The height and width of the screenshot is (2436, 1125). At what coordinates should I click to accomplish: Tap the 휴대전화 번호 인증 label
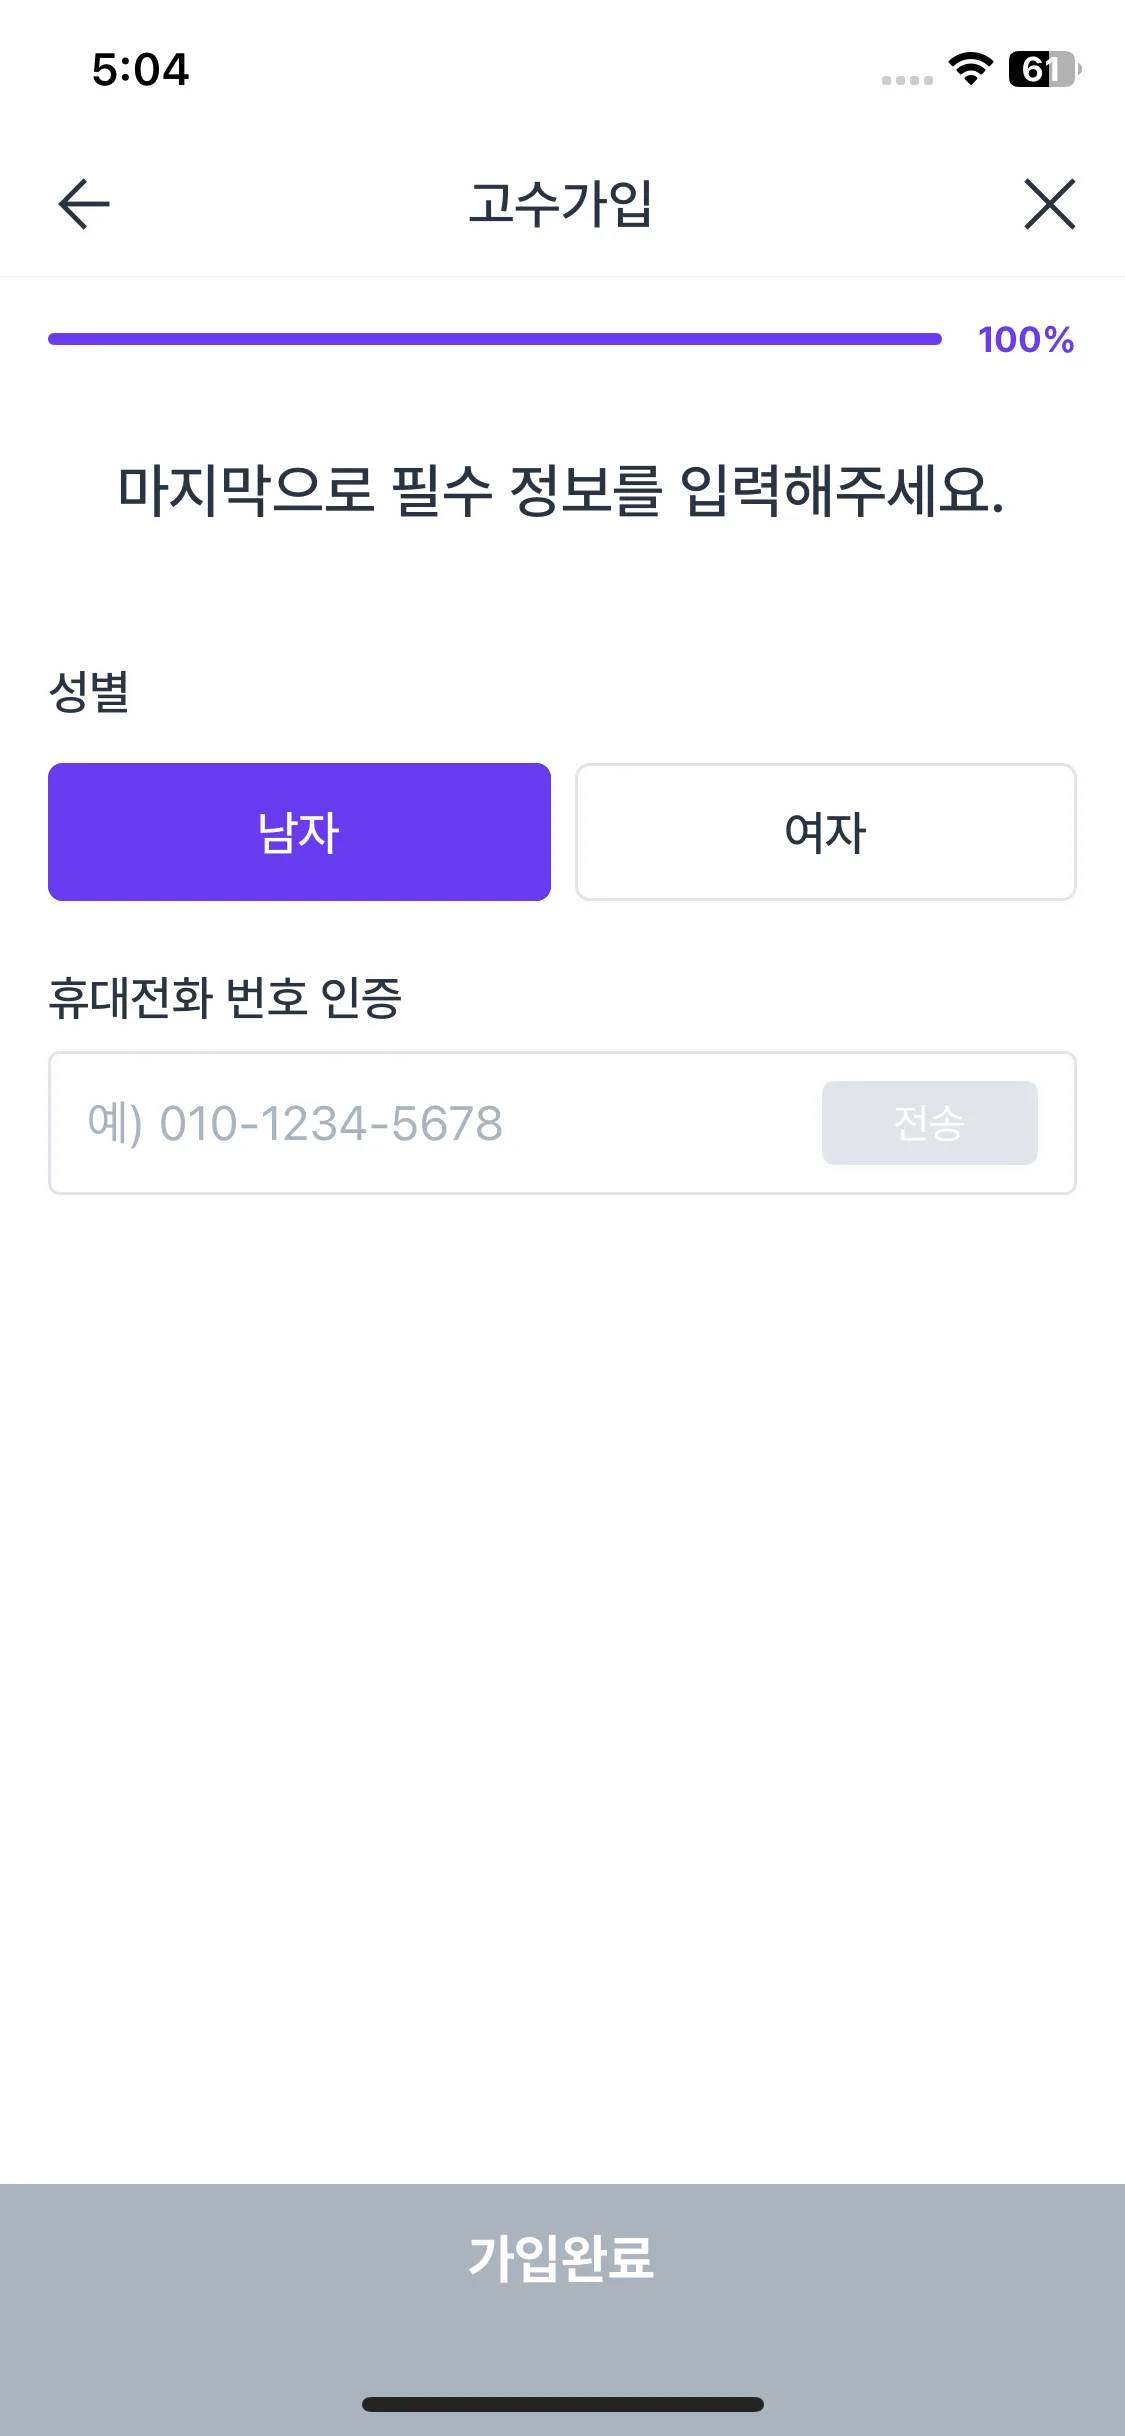point(225,997)
